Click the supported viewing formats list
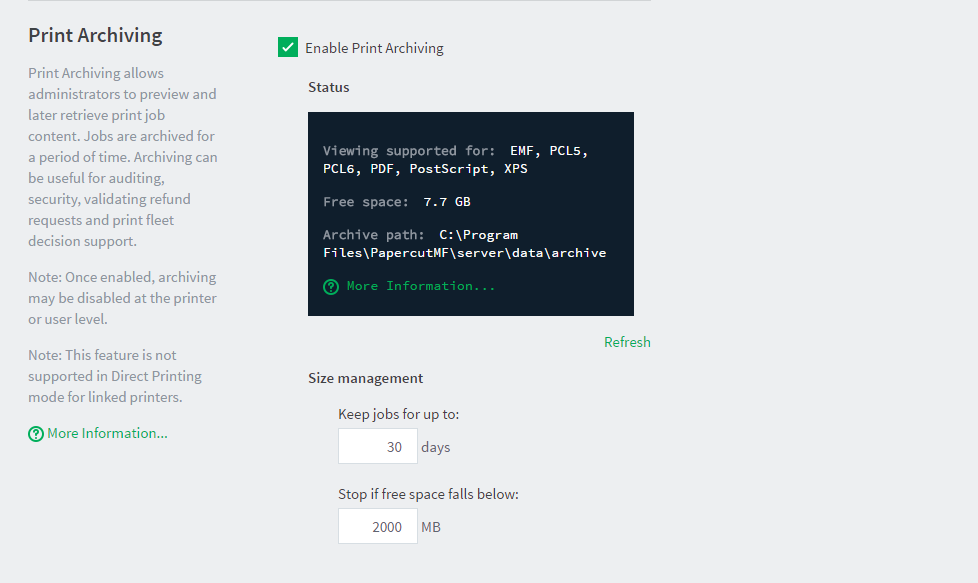 (455, 160)
